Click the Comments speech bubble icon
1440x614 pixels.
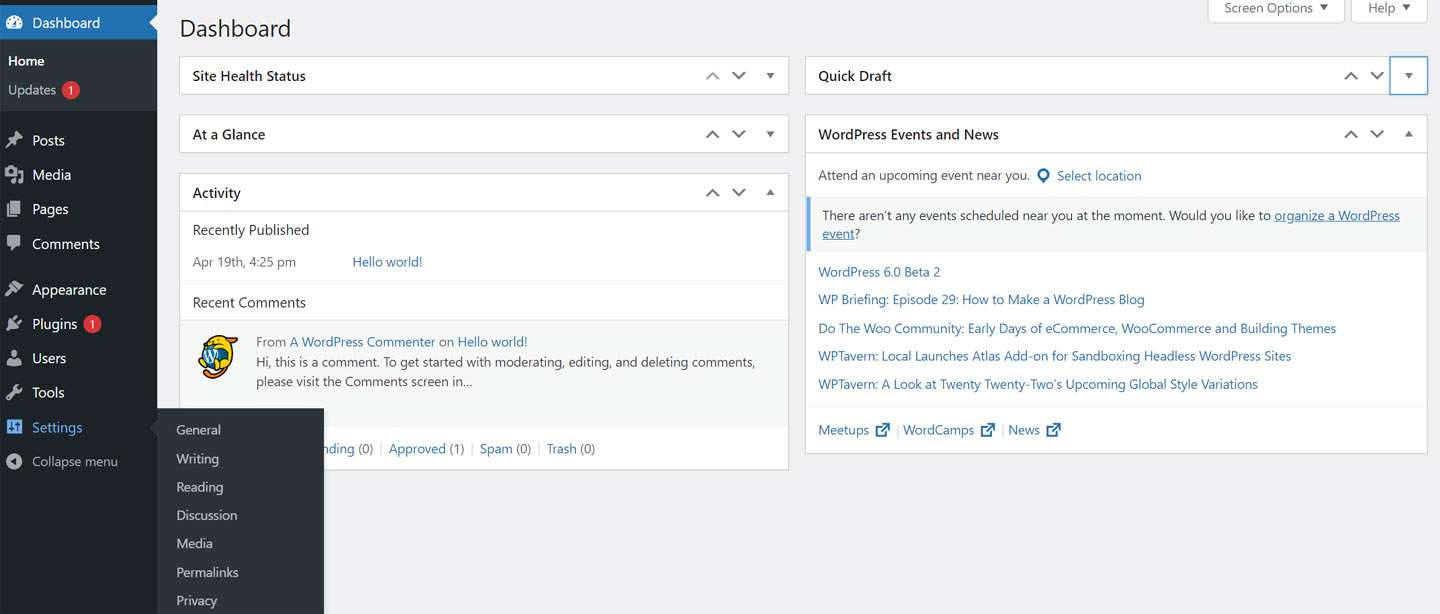coord(14,243)
